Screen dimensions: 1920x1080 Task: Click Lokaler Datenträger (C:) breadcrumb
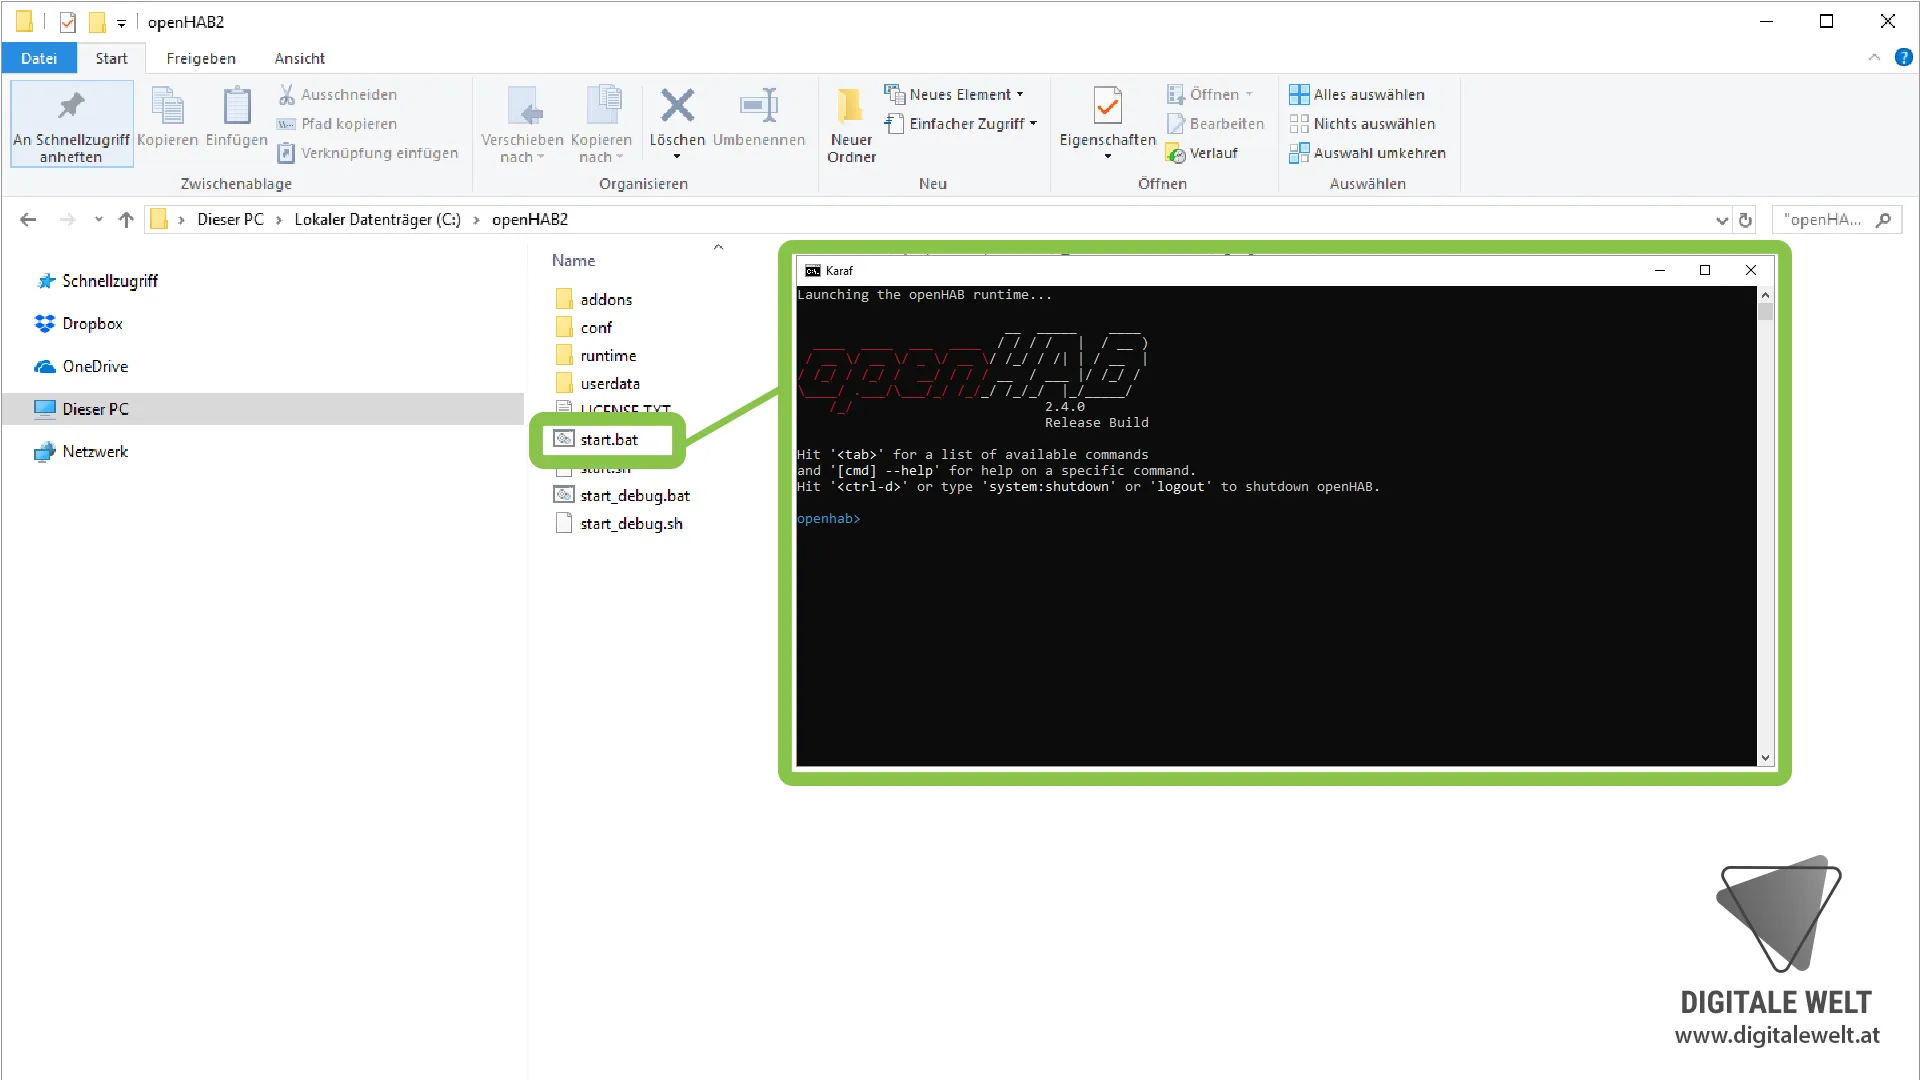tap(377, 220)
